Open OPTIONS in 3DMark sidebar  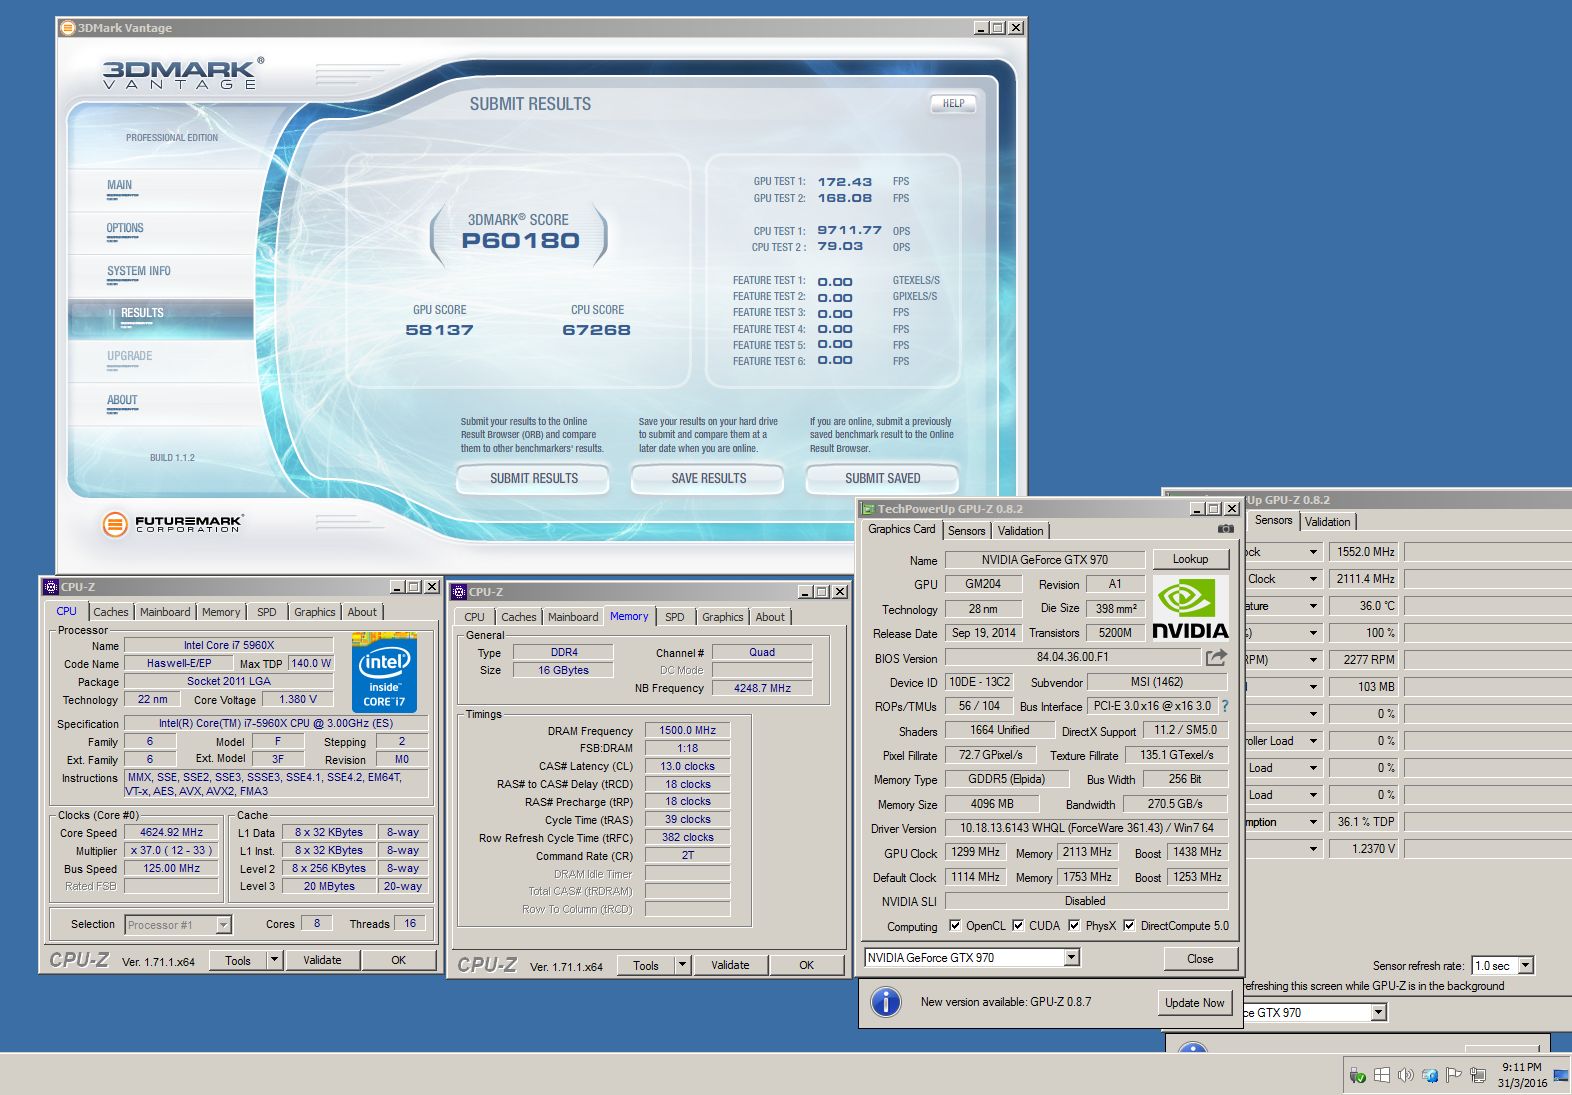click(125, 228)
